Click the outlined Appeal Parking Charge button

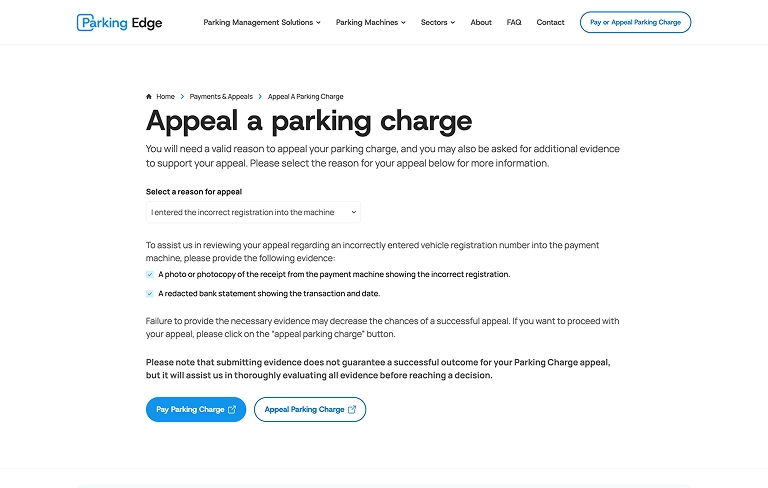(309, 409)
